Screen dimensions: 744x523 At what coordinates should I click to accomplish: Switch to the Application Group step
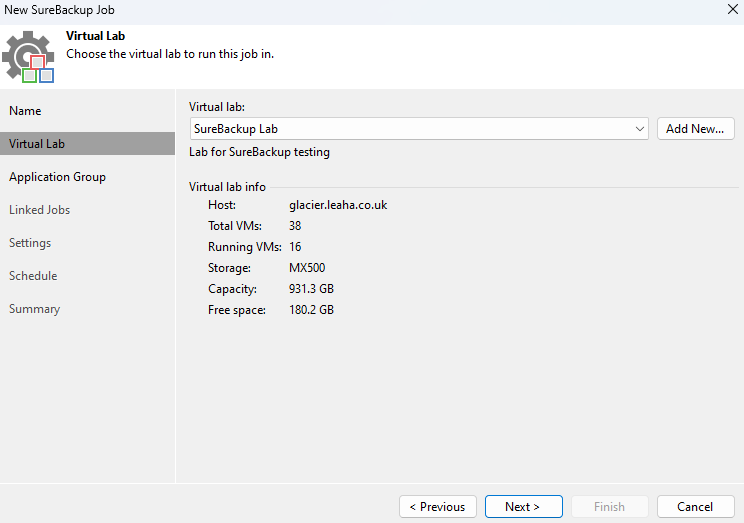click(57, 177)
